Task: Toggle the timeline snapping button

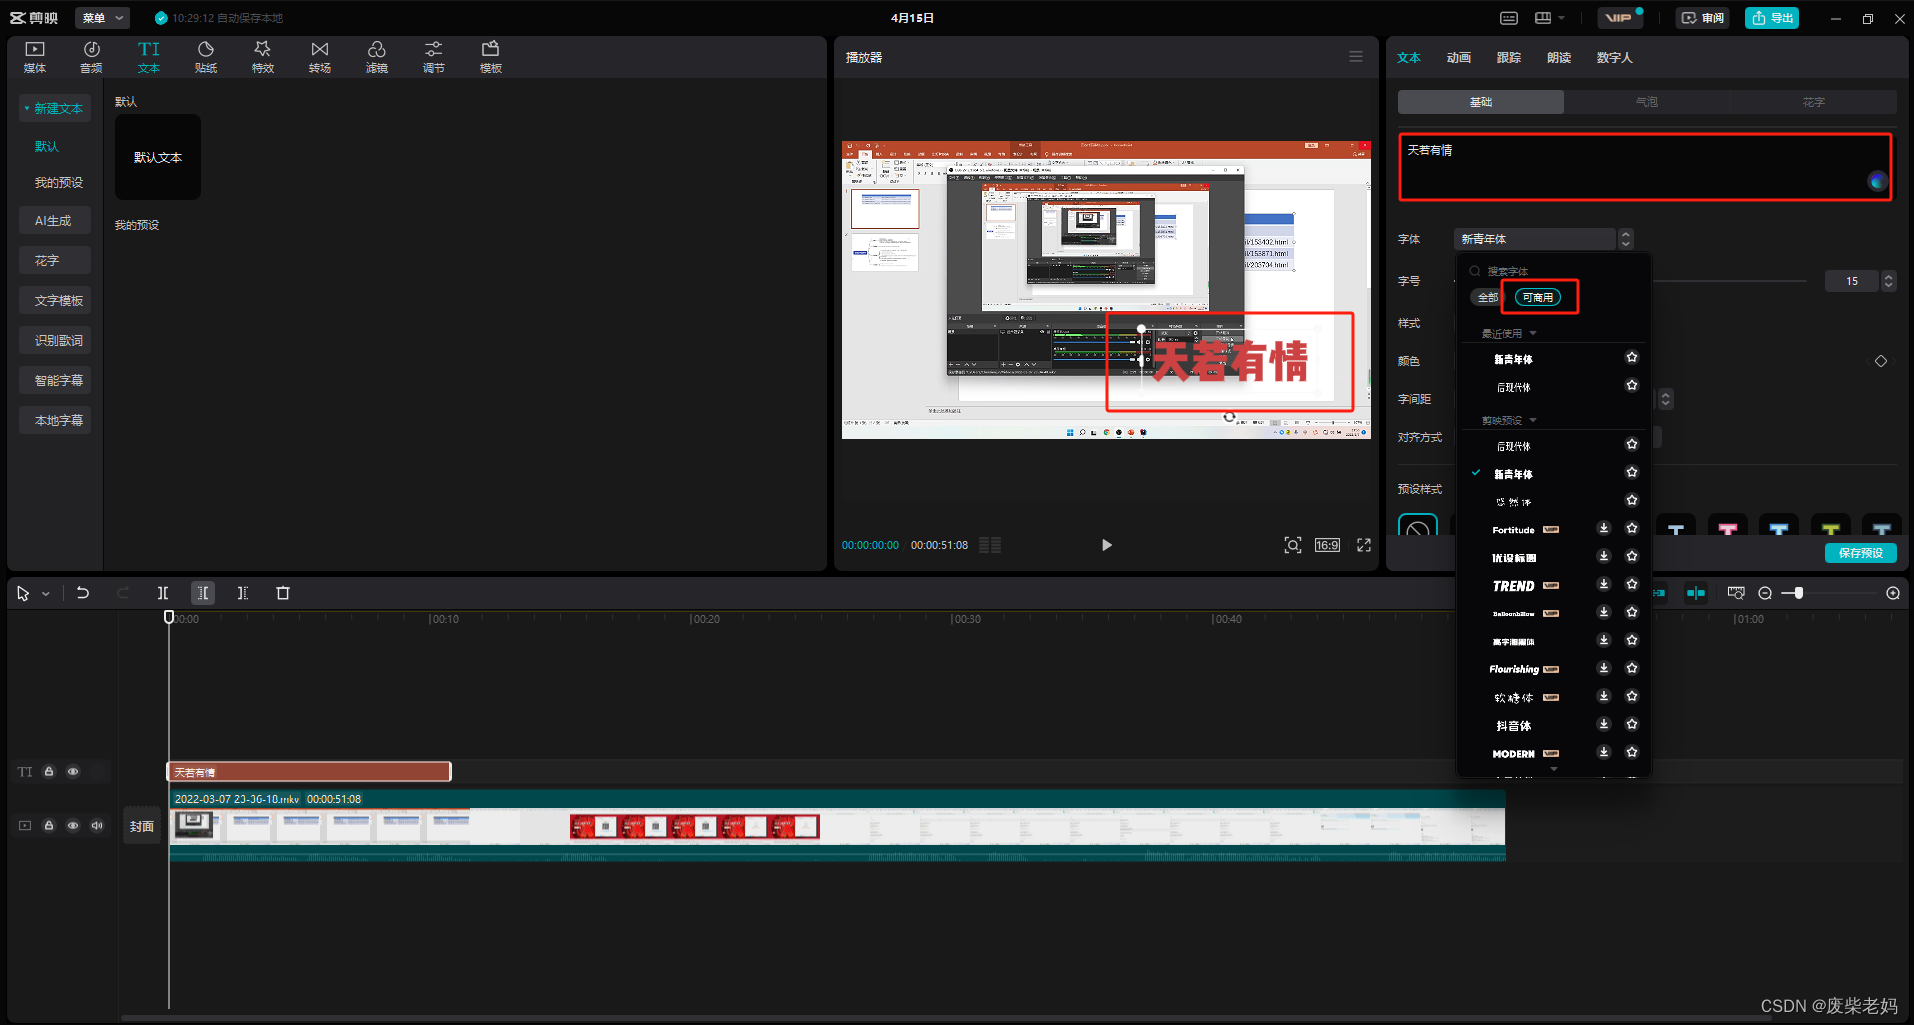Action: [1696, 593]
